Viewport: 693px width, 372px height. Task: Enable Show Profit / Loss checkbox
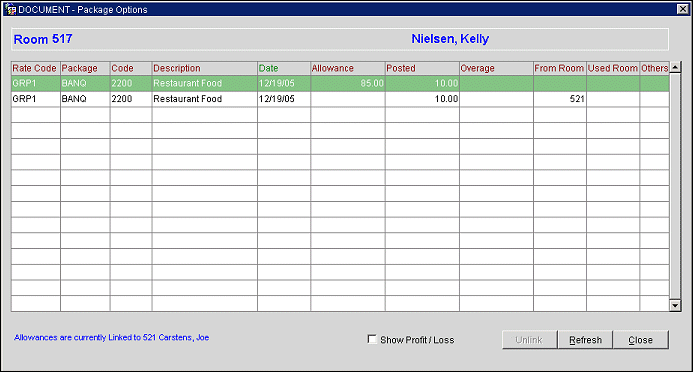pos(372,339)
